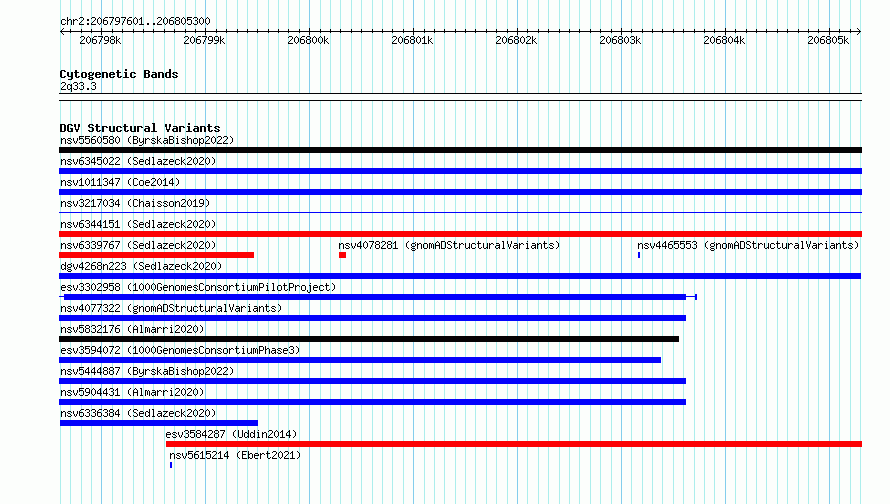
Task: Open the nsv5904431 (Almarri2020) label
Action: [132, 392]
